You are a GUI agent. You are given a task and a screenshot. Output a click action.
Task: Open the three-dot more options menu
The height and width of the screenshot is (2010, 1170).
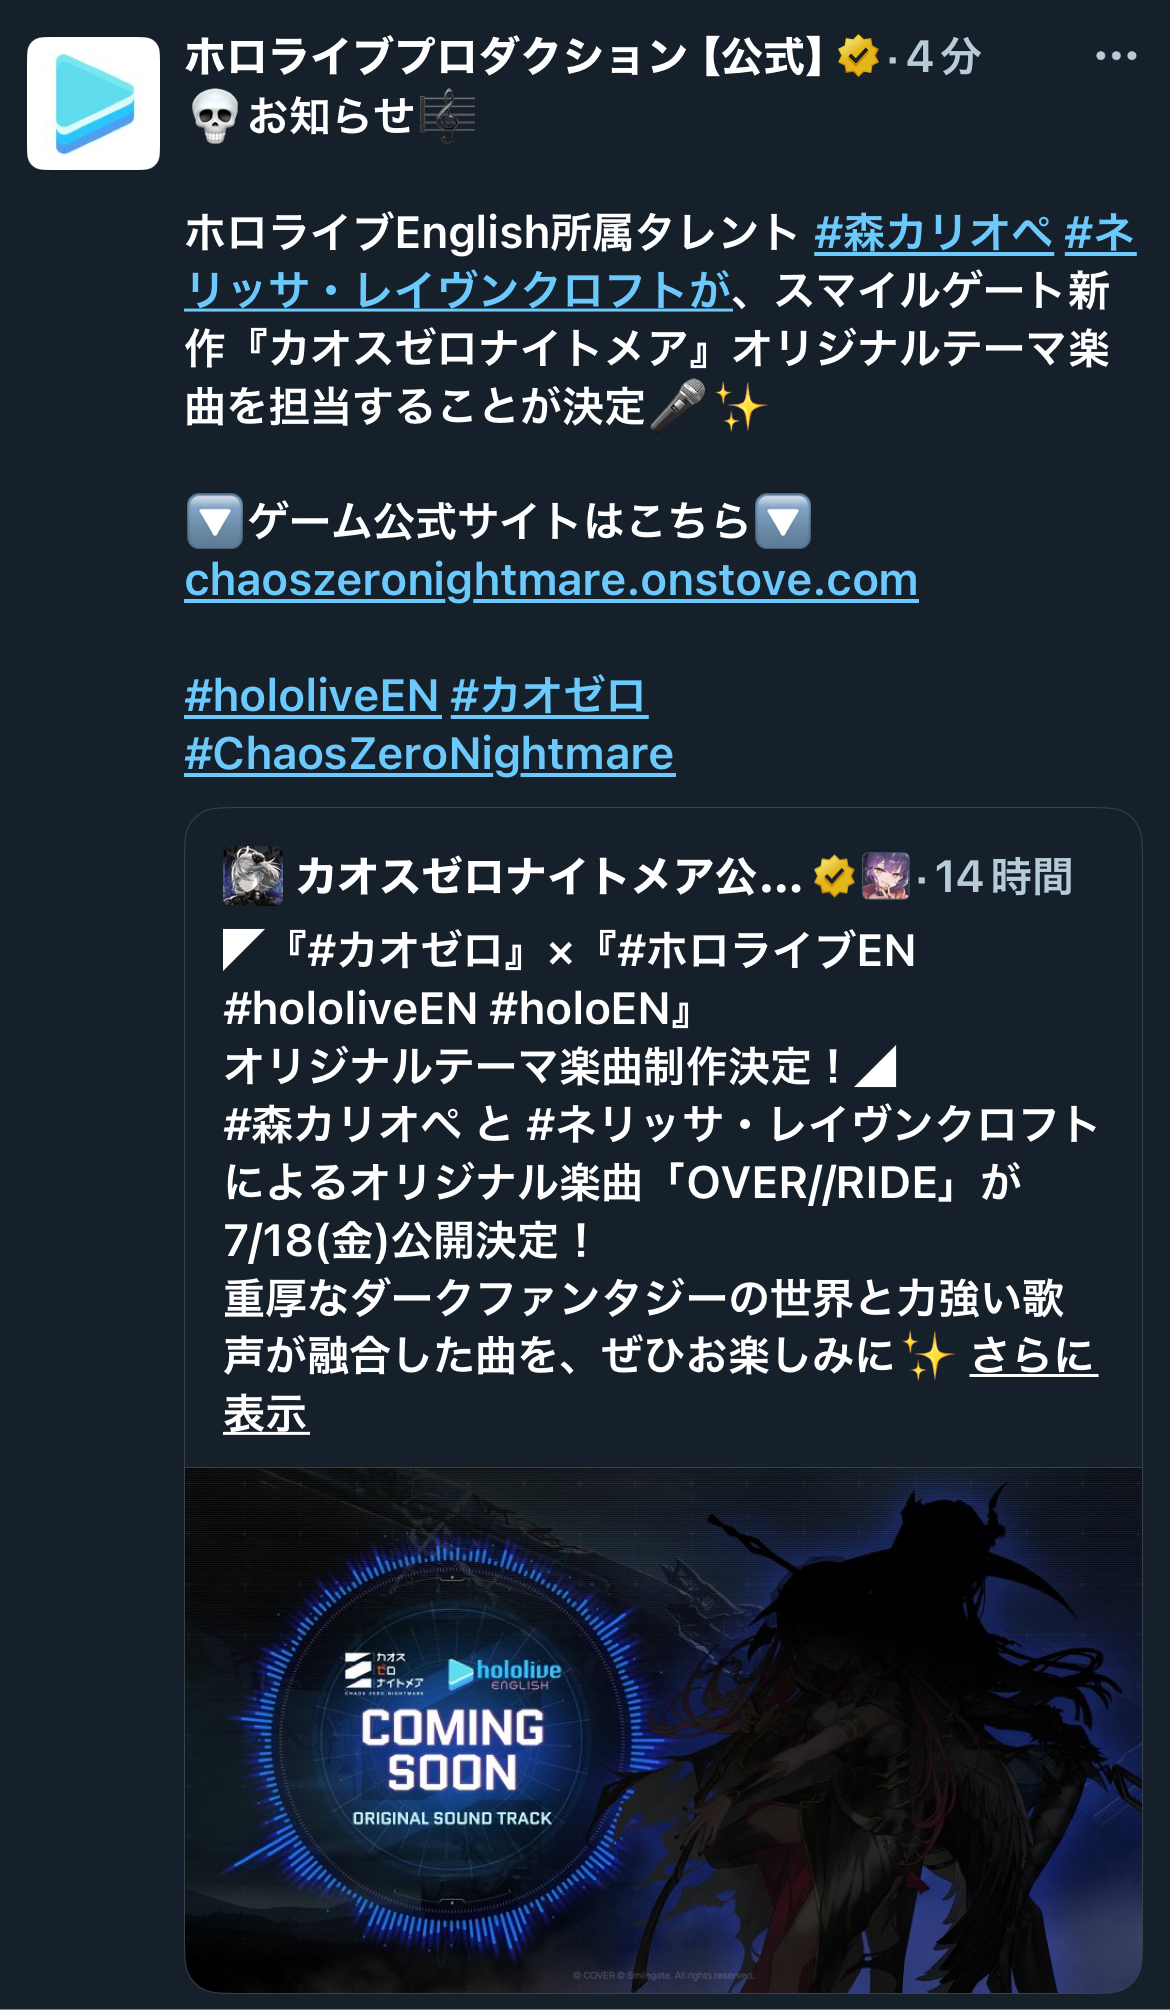[x=1116, y=56]
